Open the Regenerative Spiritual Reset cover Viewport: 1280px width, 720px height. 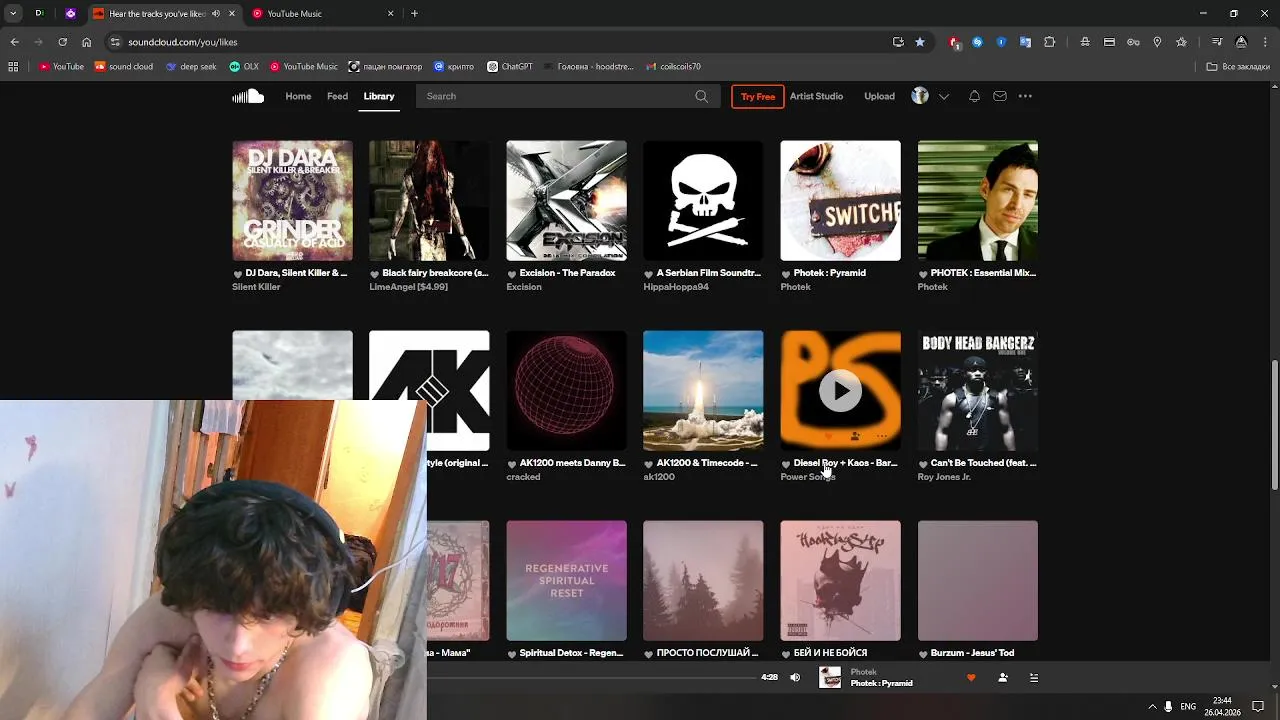[x=566, y=580]
